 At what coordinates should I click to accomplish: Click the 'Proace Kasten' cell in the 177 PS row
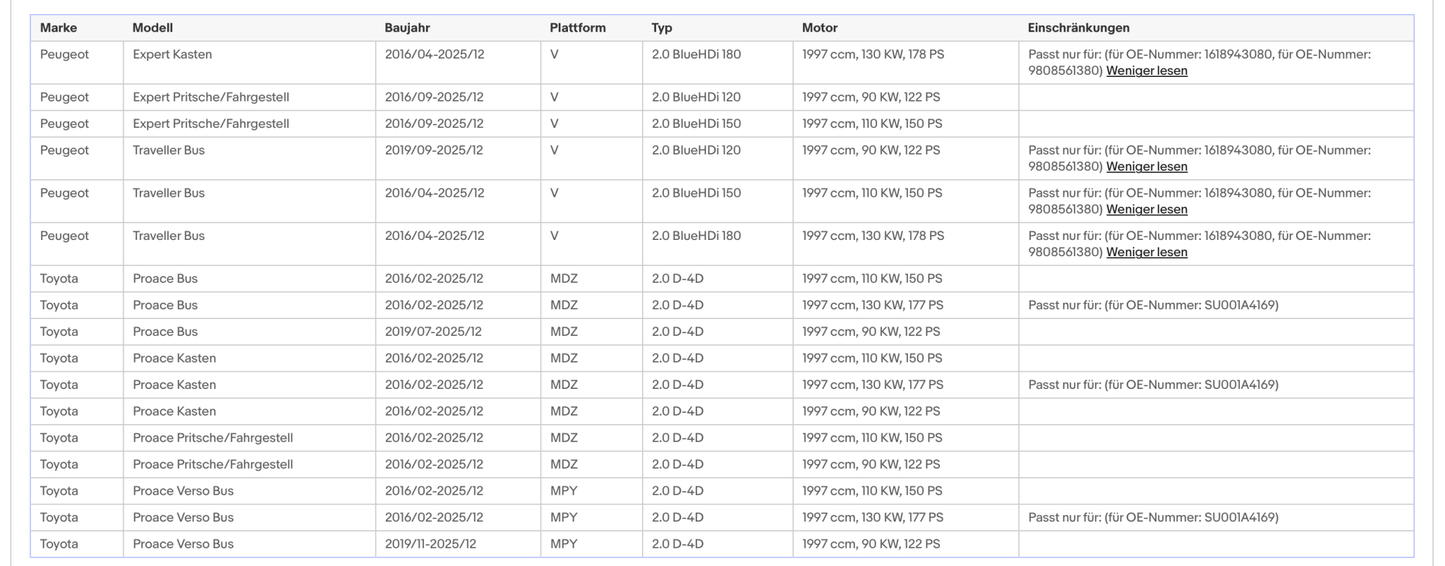pos(174,385)
